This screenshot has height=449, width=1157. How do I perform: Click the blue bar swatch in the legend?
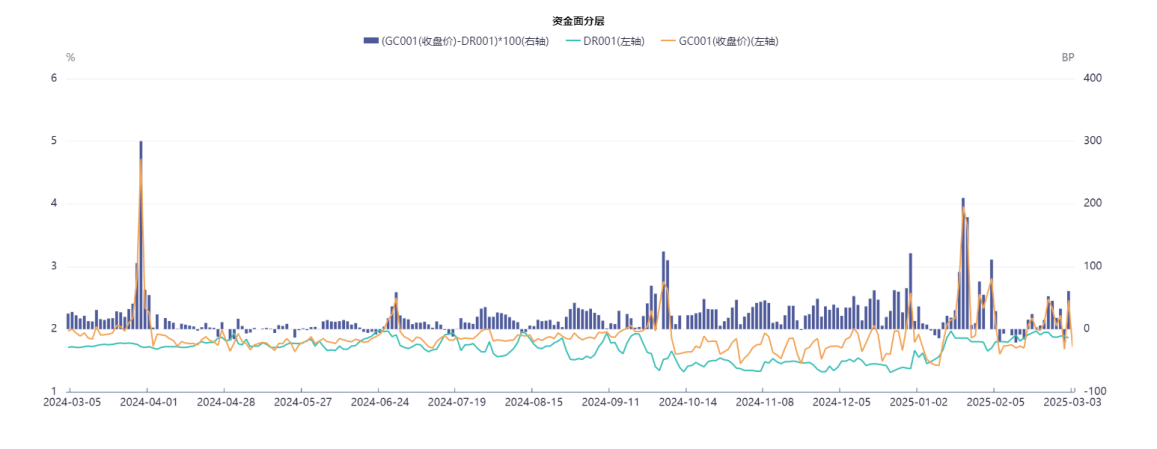pyautogui.click(x=371, y=41)
